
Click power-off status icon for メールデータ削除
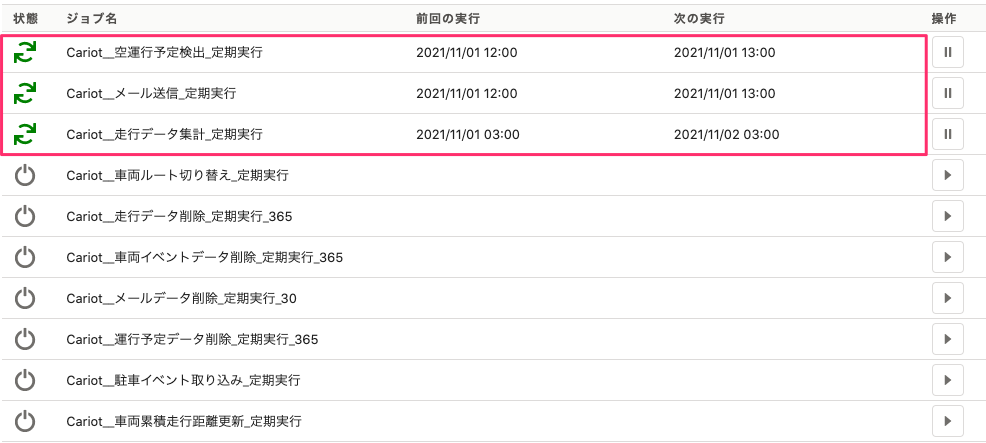point(25,298)
